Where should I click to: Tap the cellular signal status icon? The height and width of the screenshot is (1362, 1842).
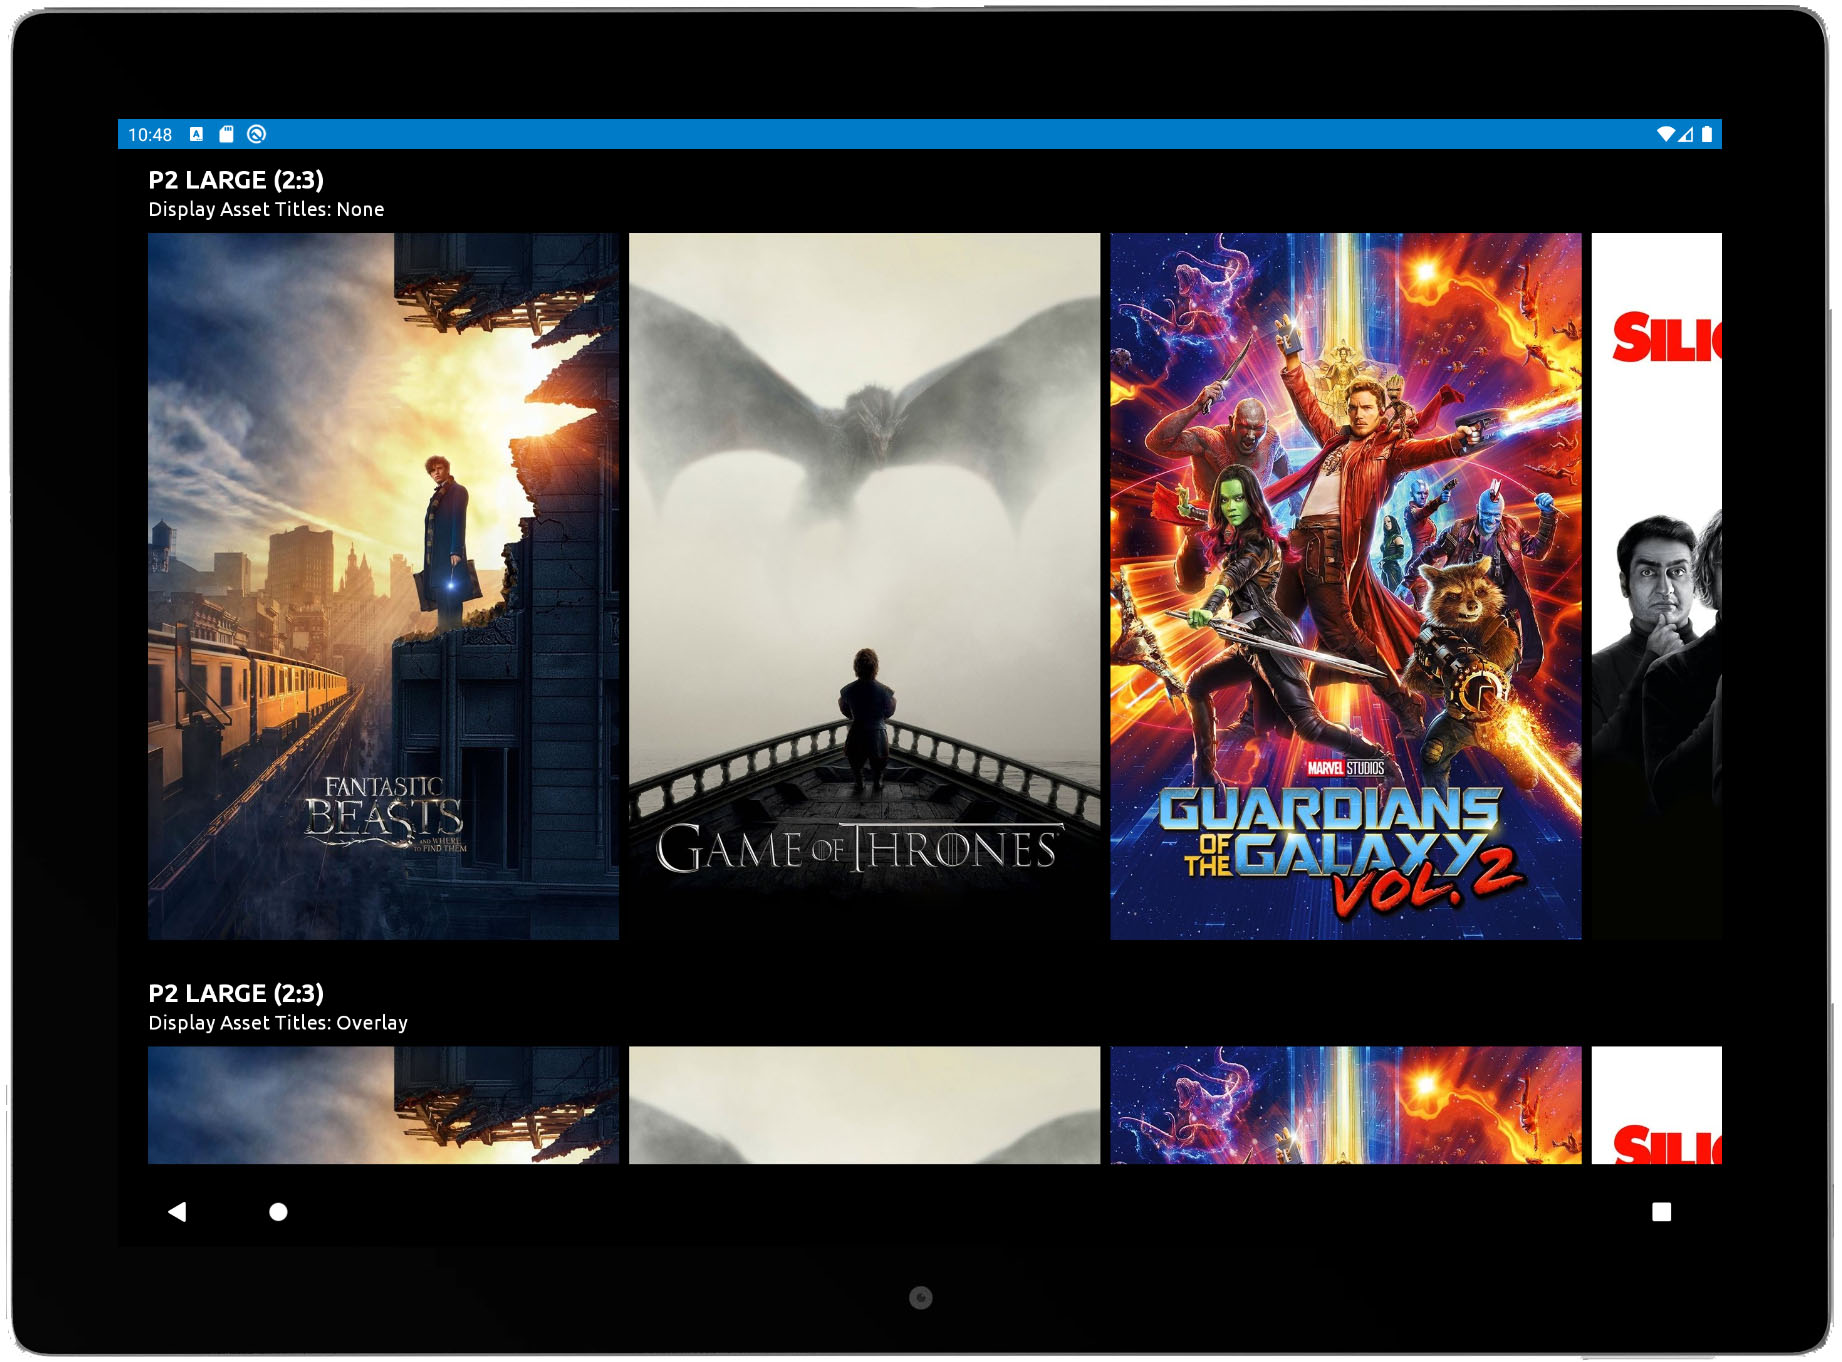pos(1686,134)
